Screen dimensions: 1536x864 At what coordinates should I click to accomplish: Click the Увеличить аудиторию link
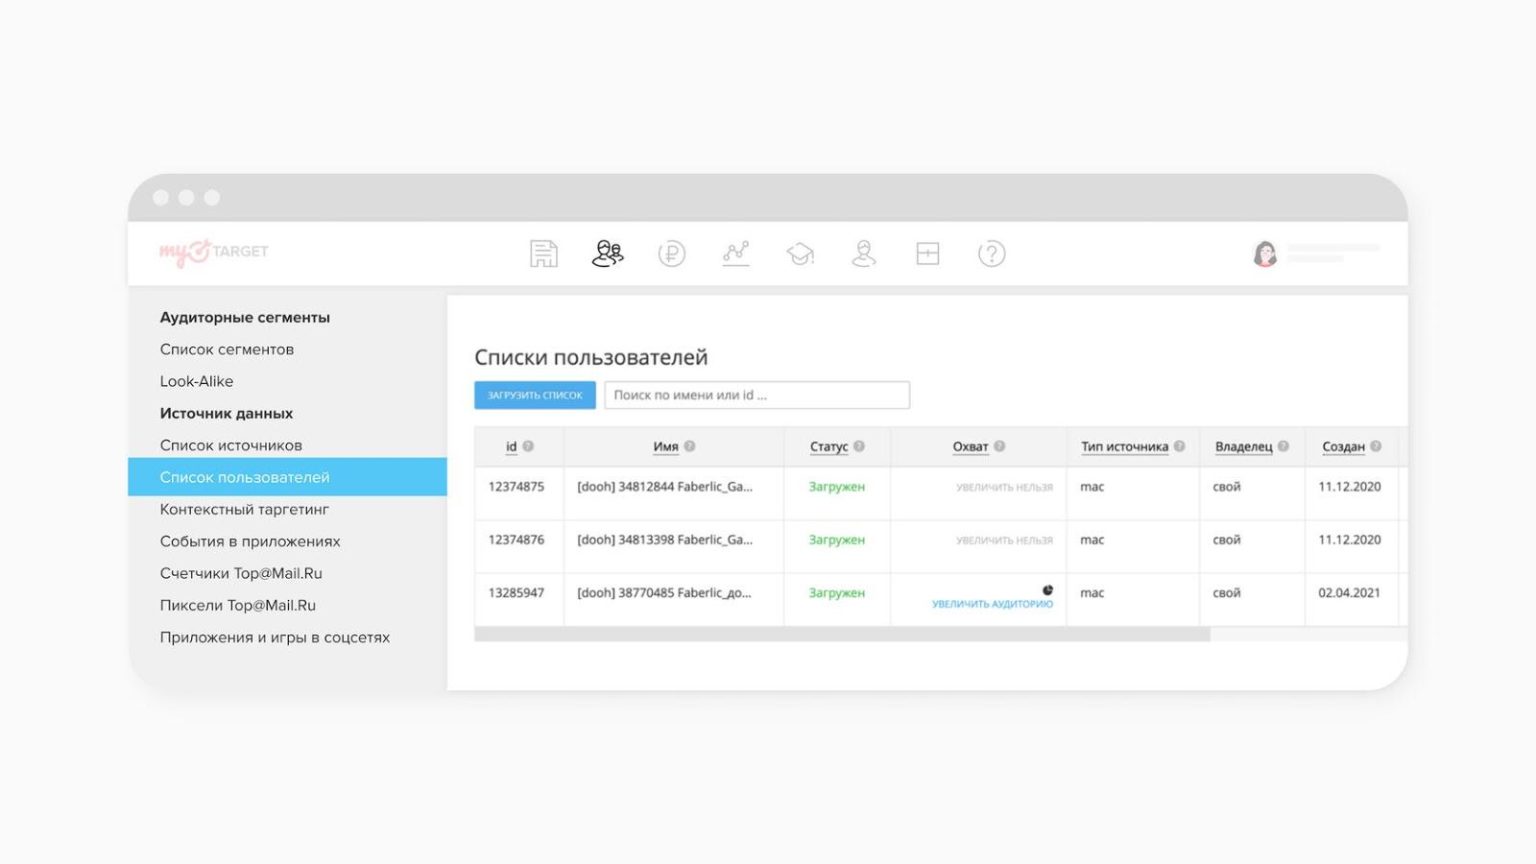click(992, 604)
